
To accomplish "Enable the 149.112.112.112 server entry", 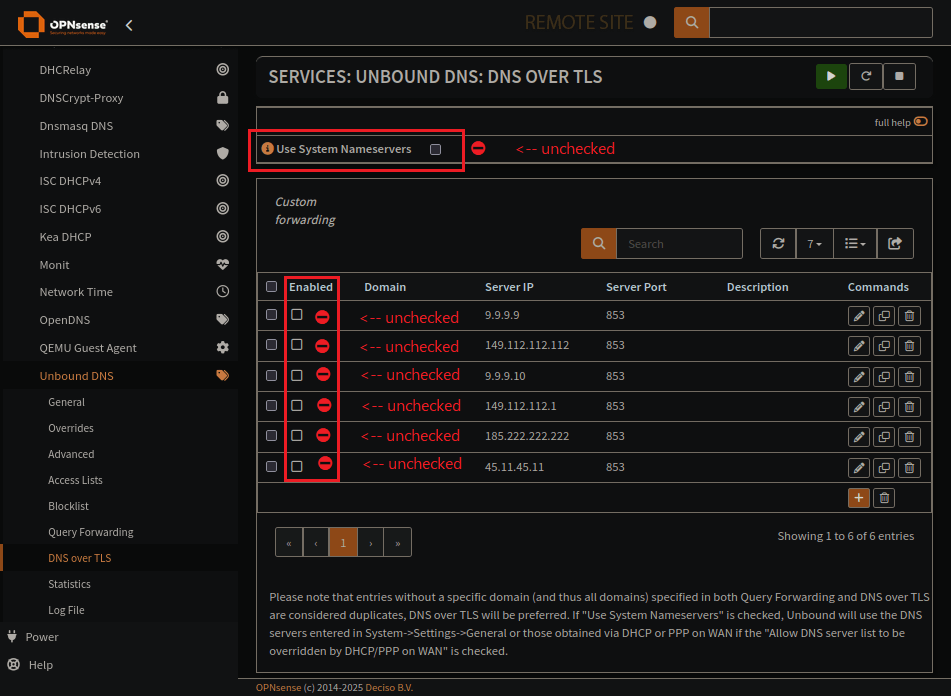I will 297,344.
